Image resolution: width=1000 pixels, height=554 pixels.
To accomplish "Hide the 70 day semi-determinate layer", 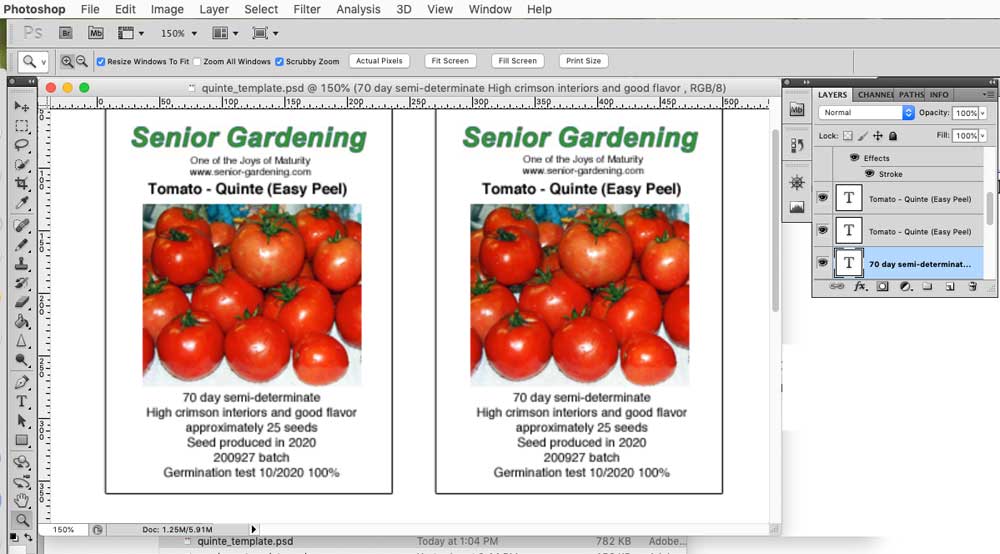I will click(823, 263).
